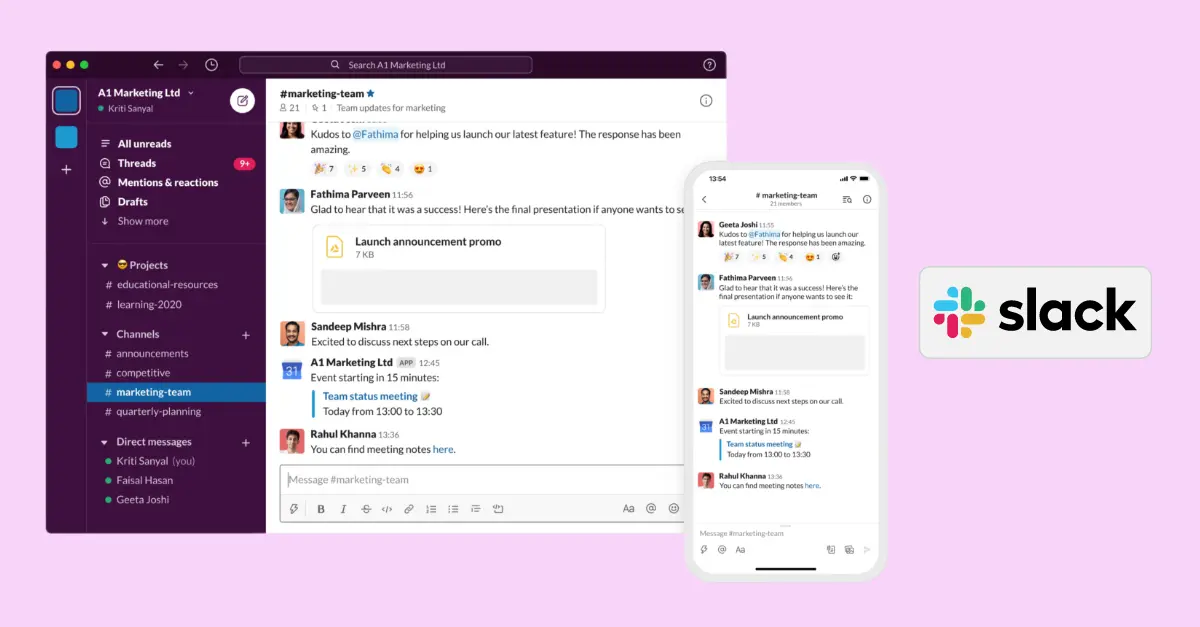
Task: Start a new message with the compose pencil icon
Action: pyautogui.click(x=242, y=100)
